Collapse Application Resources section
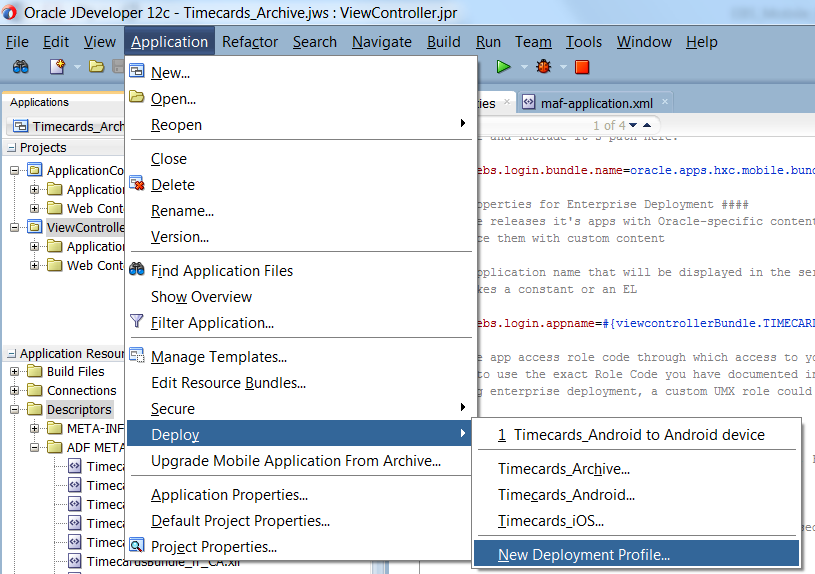 point(11,354)
